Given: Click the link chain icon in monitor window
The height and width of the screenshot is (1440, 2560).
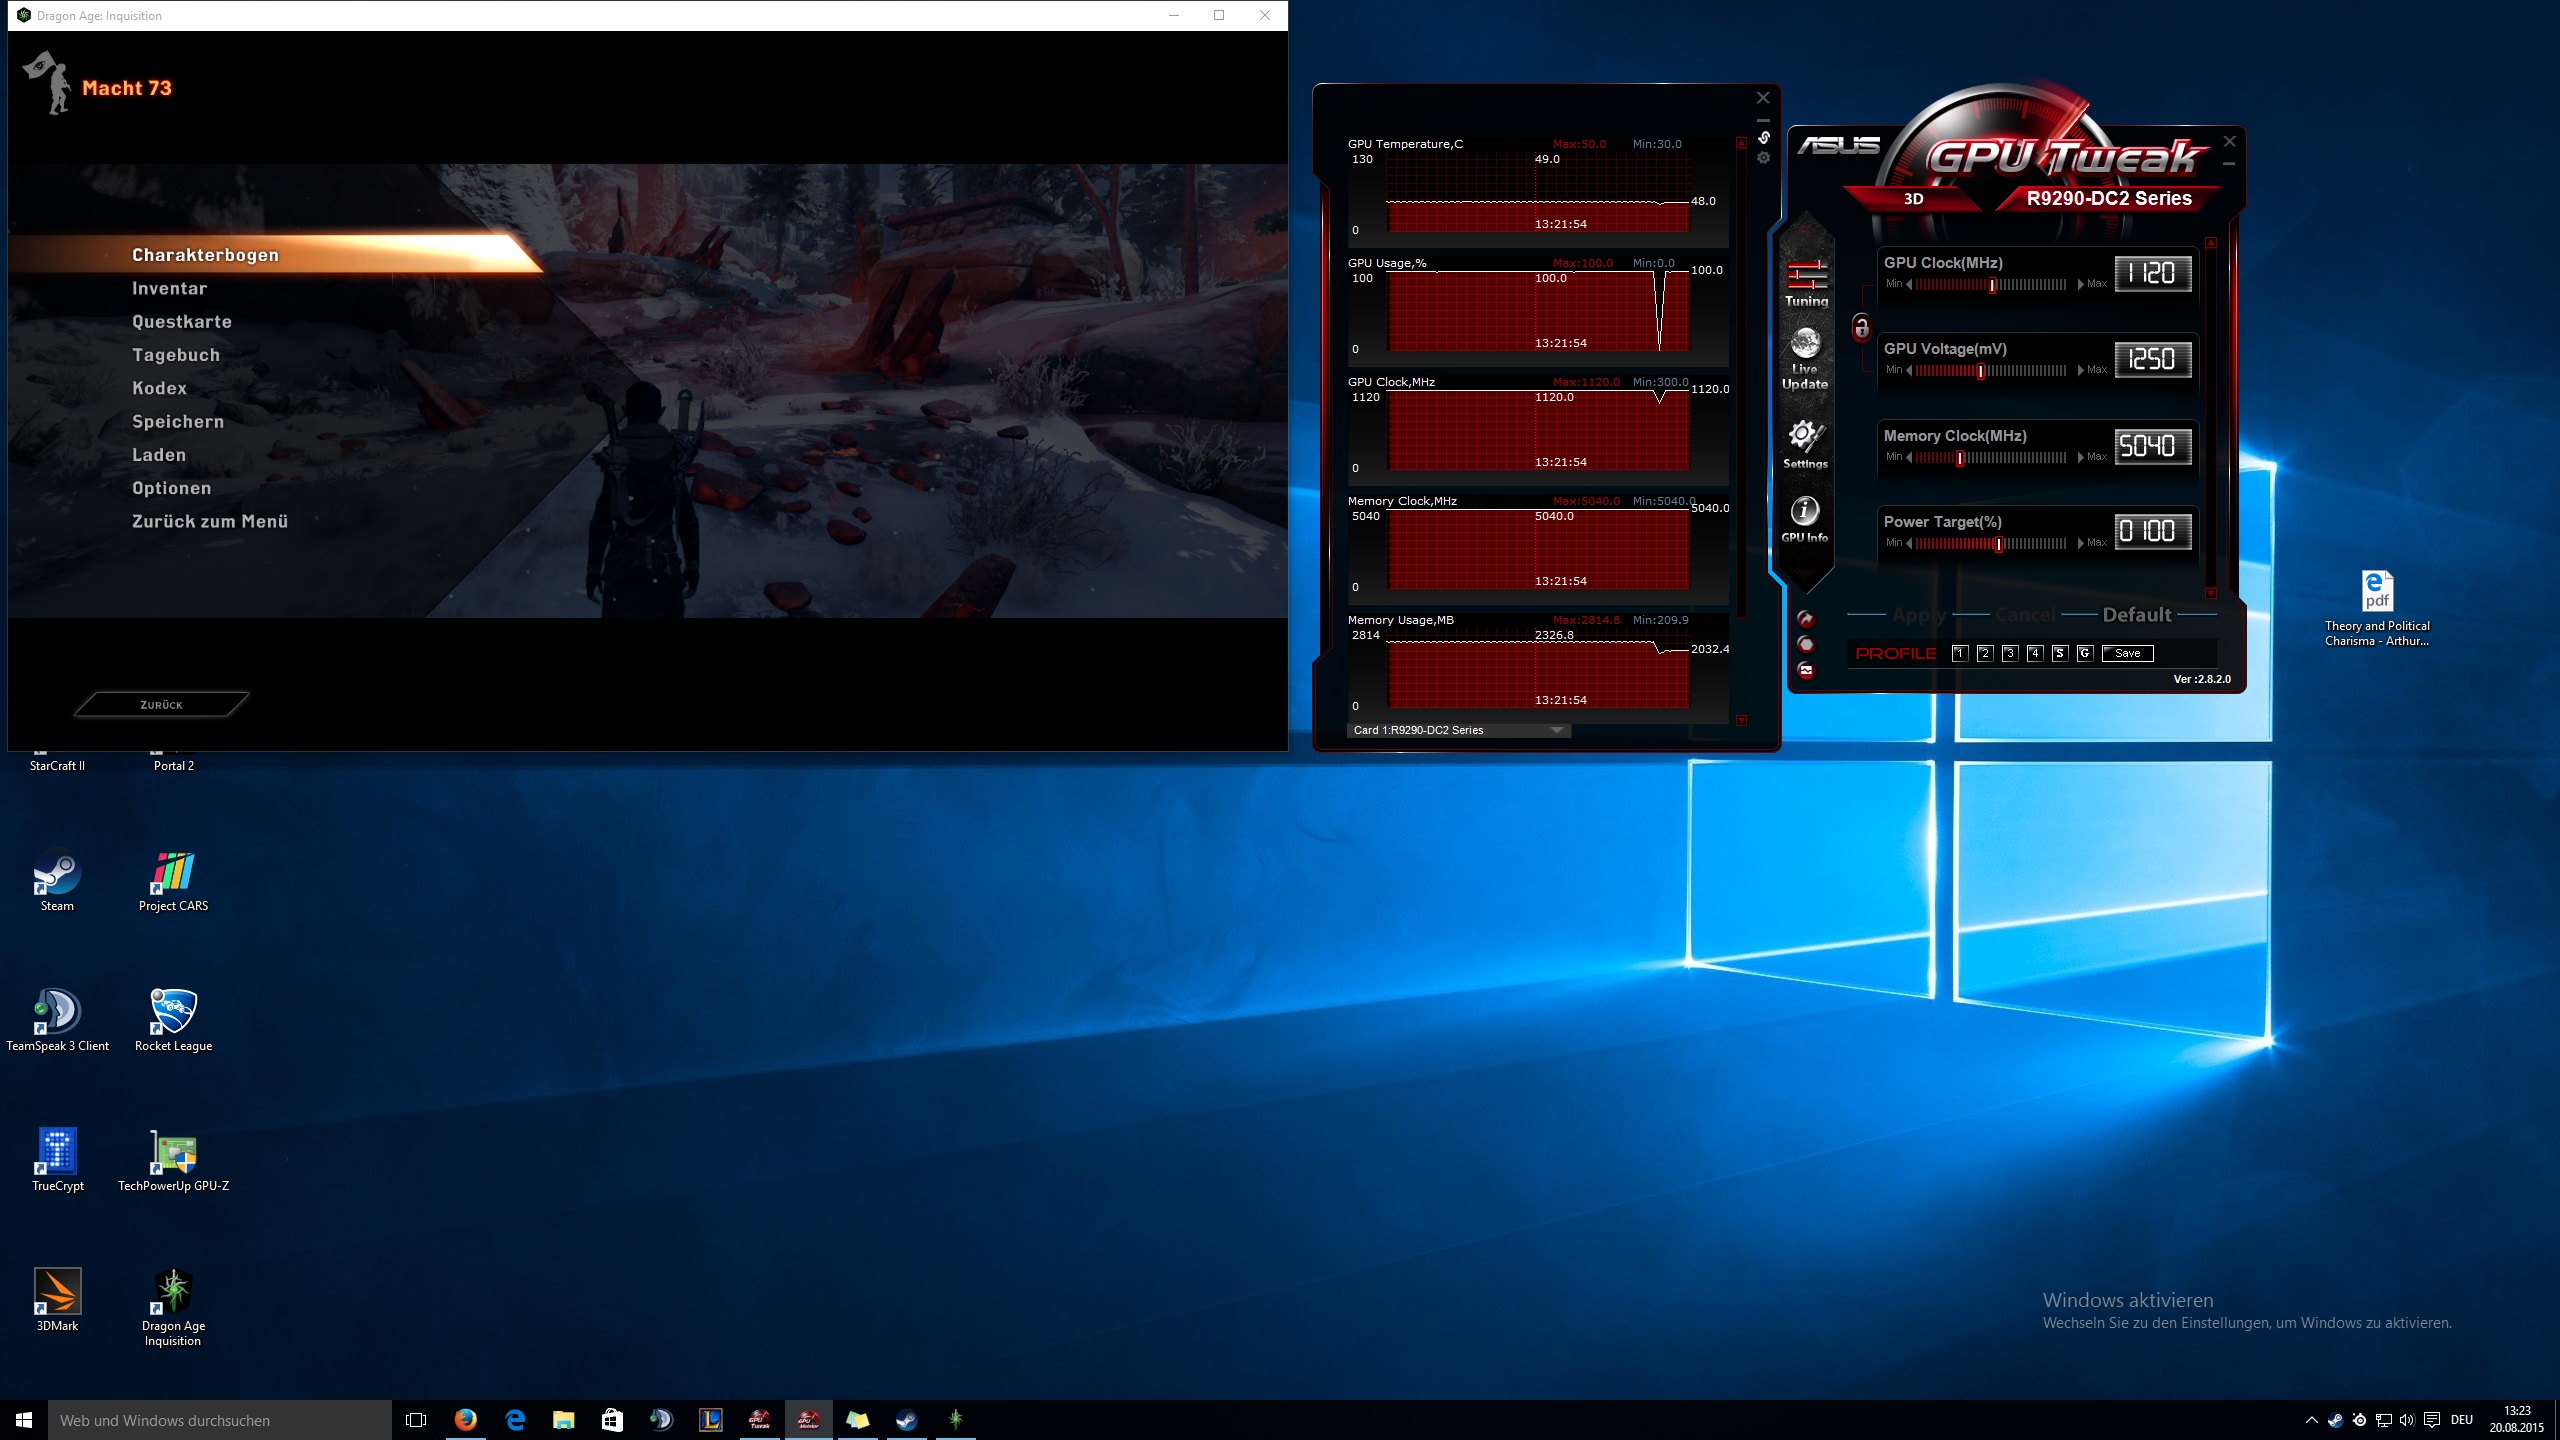Looking at the screenshot, I should (x=1764, y=137).
